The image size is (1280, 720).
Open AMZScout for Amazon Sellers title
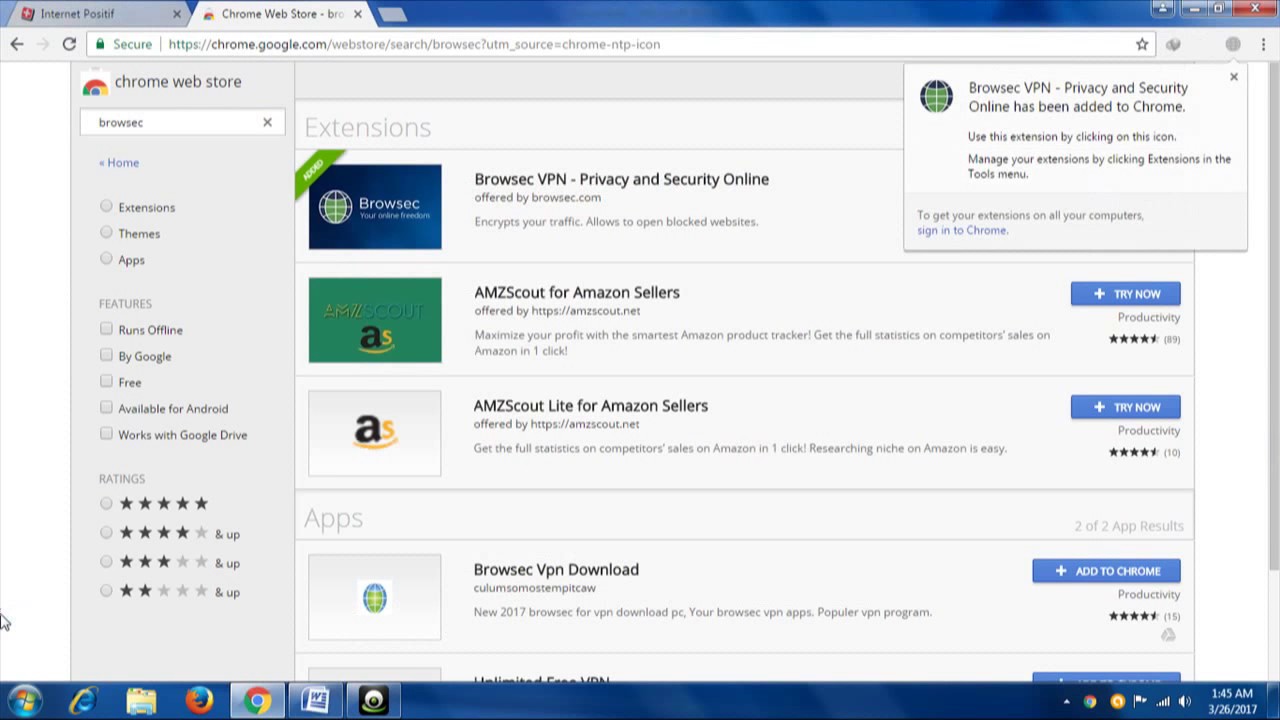pyautogui.click(x=576, y=292)
